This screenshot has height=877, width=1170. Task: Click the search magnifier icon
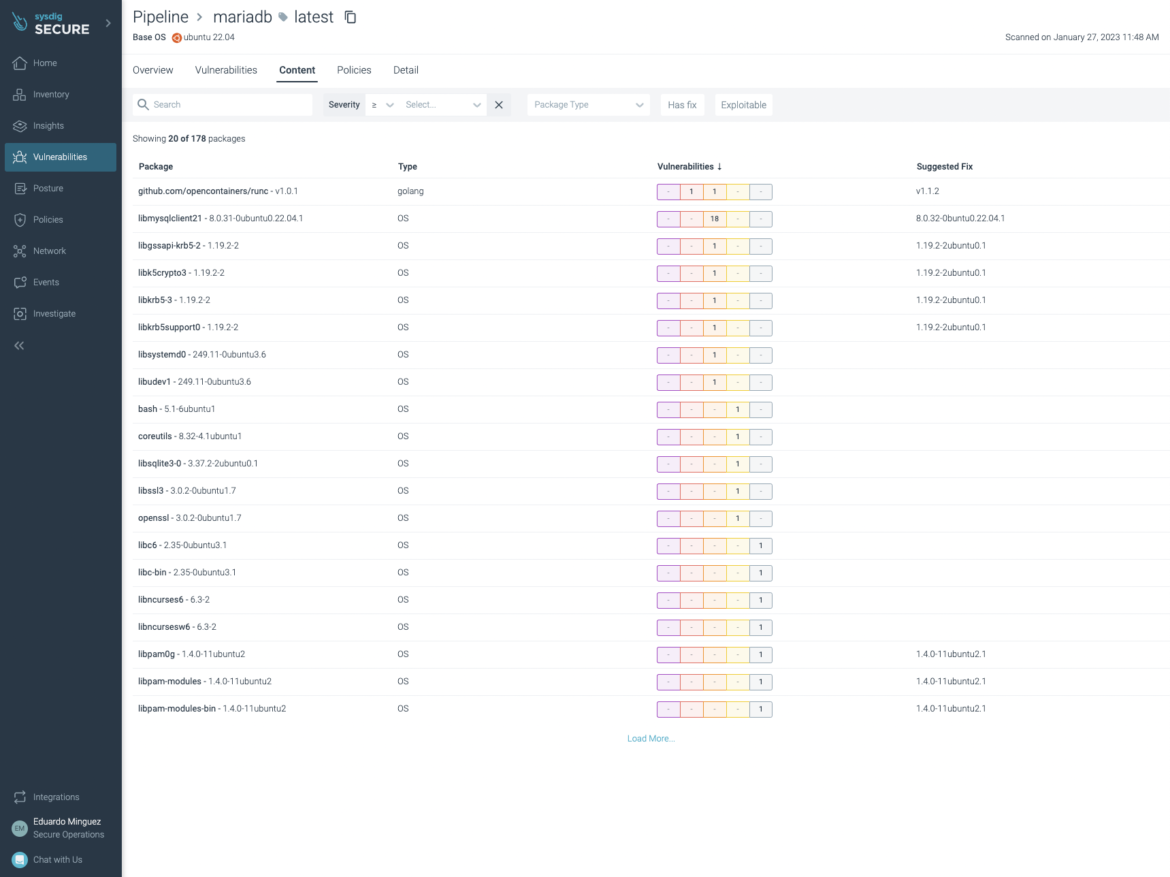[x=143, y=104]
